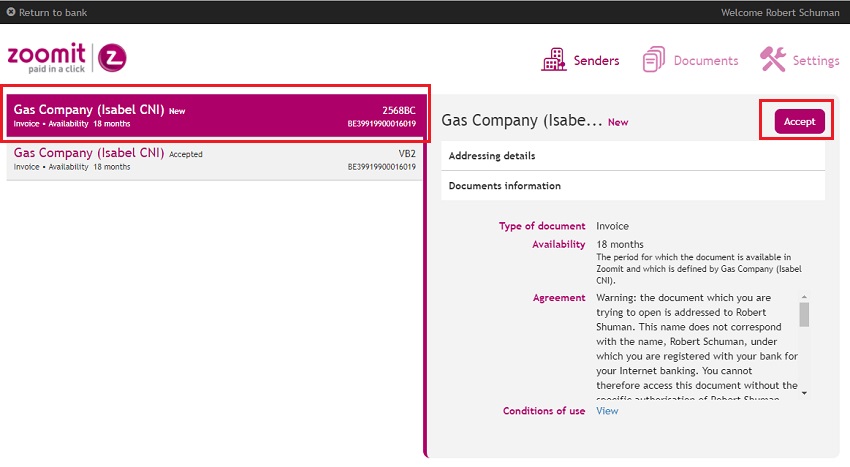This screenshot has width=850, height=467.
Task: Click the round Zoomit Z logo
Action: click(x=112, y=57)
